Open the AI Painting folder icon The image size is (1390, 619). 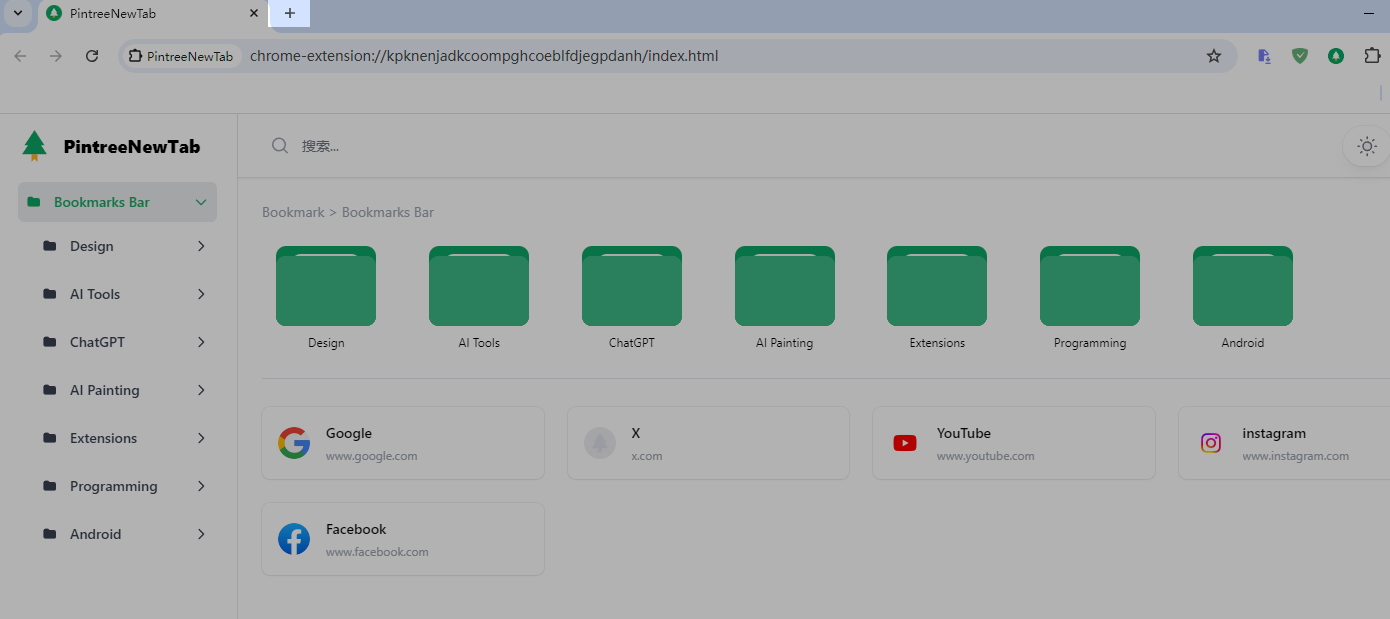(784, 287)
